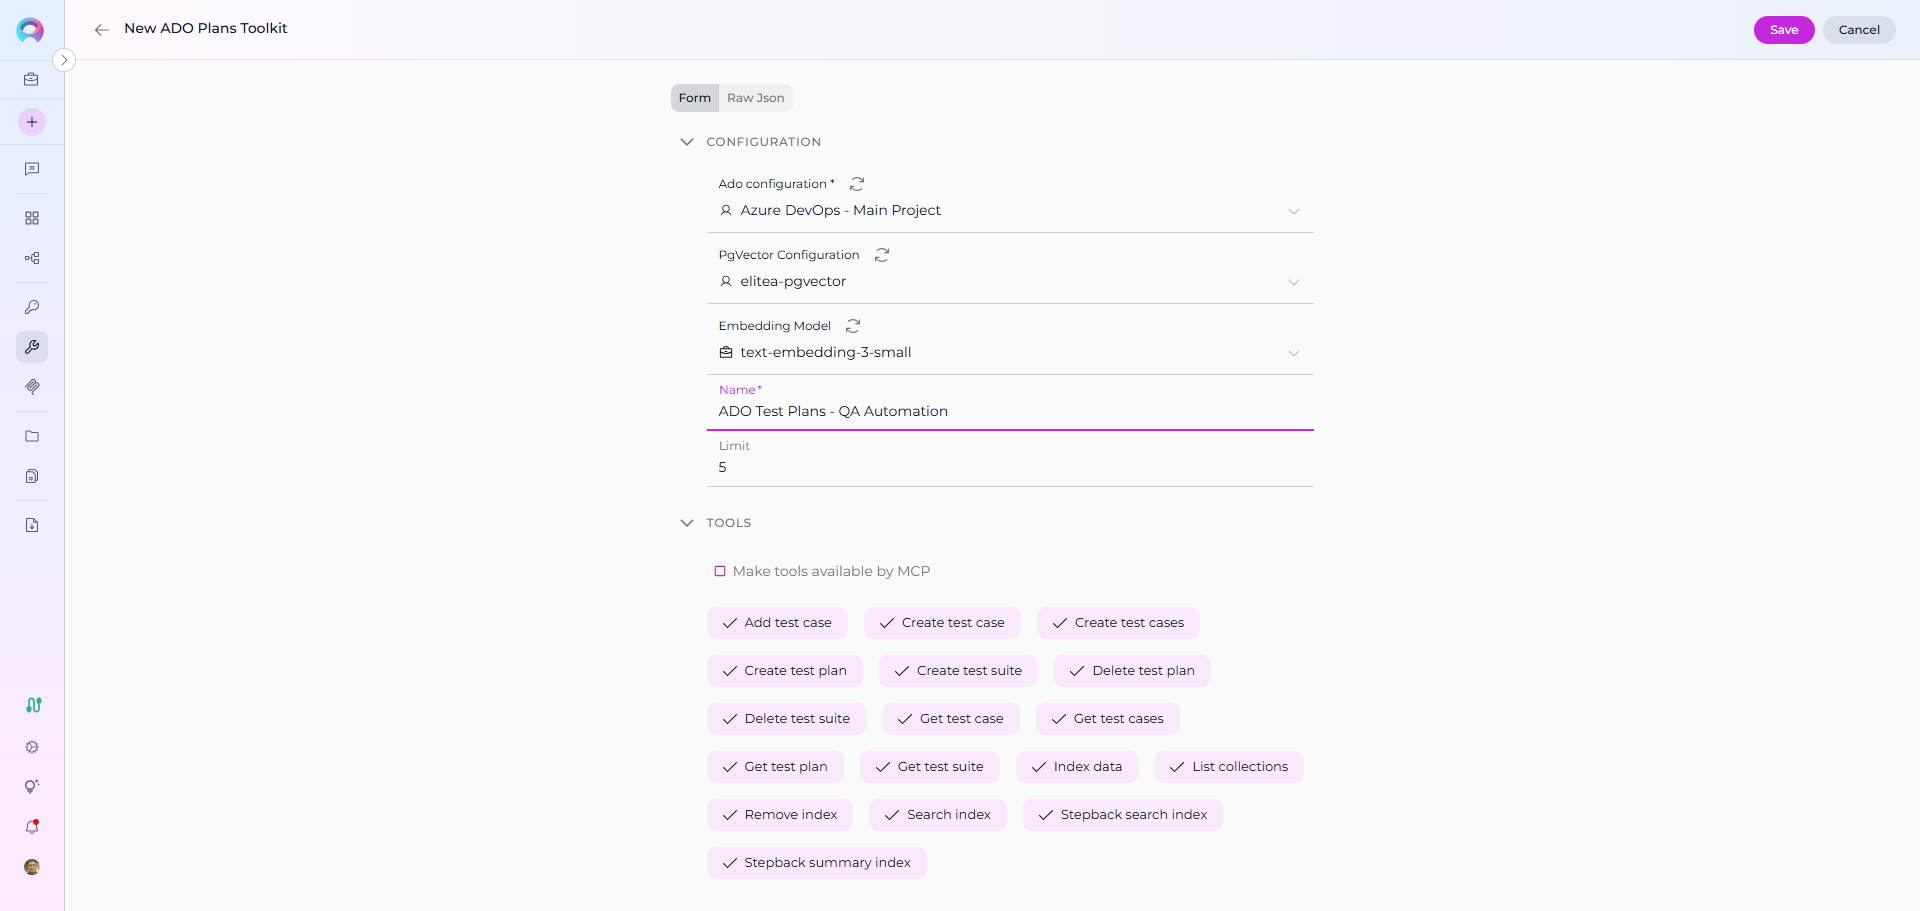This screenshot has width=1920, height=911.
Task: Cancel toolkit creation
Action: (1858, 30)
